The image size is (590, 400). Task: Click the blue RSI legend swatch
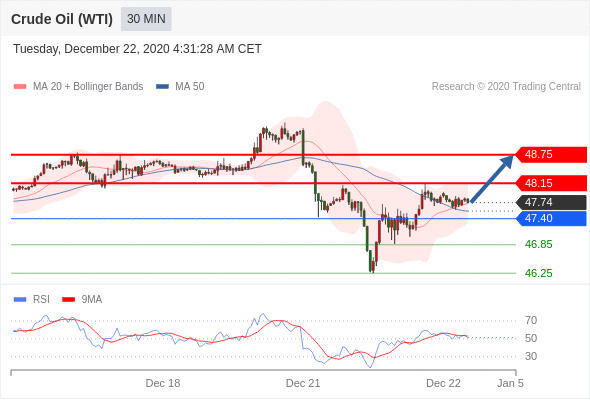coord(20,300)
